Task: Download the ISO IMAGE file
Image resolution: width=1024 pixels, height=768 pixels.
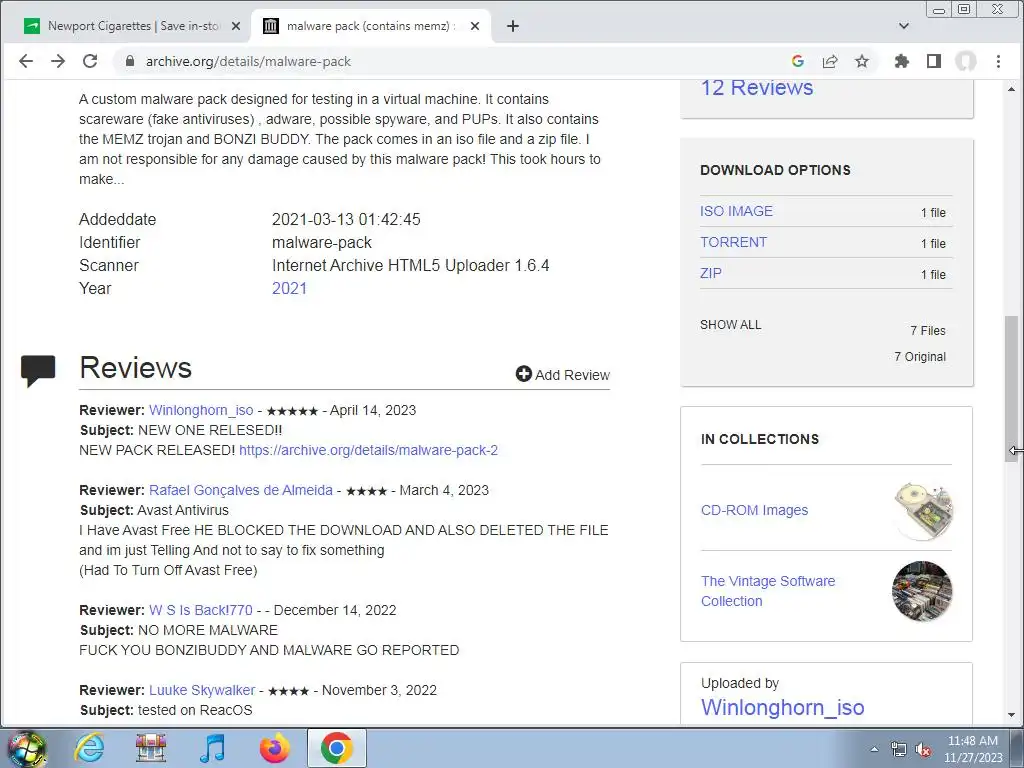Action: [x=736, y=211]
